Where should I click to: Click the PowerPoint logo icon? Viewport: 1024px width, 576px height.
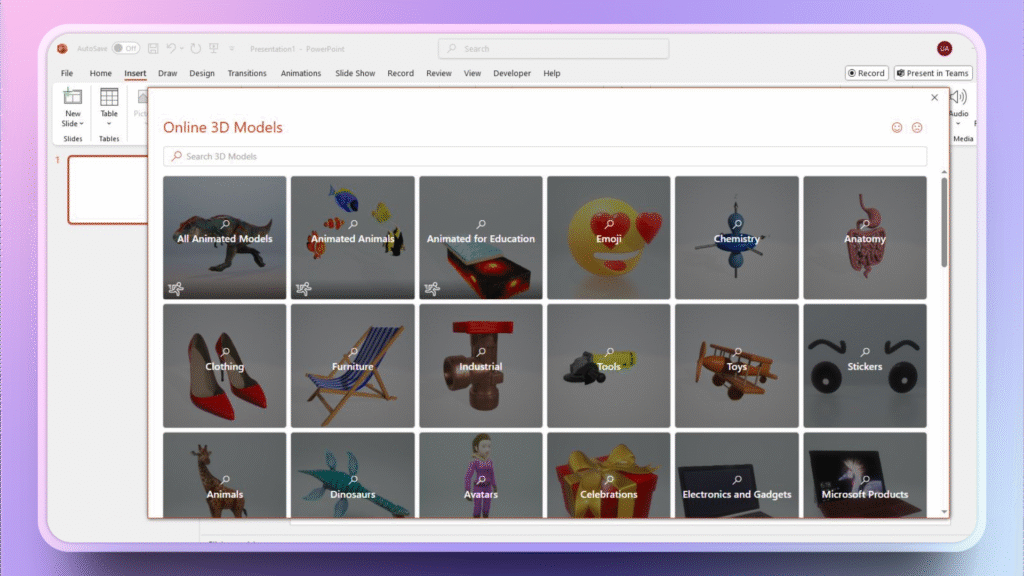[62, 48]
